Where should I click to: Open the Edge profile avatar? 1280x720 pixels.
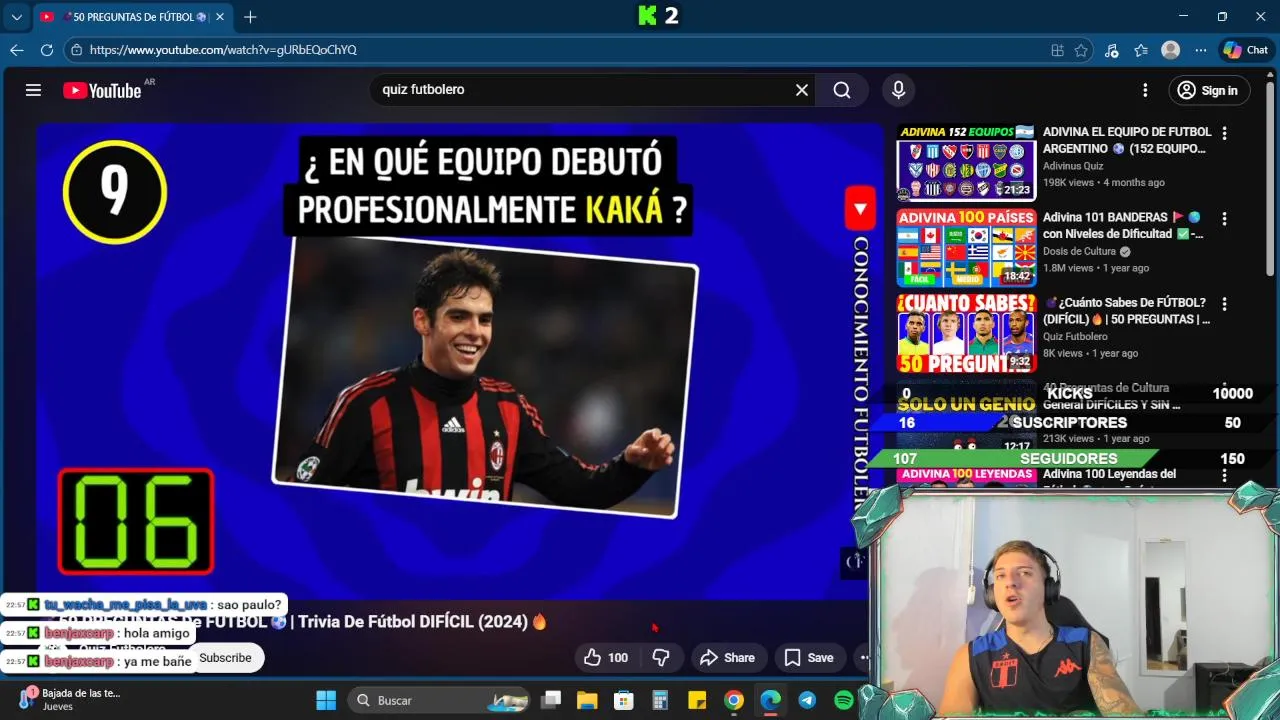coord(1170,50)
